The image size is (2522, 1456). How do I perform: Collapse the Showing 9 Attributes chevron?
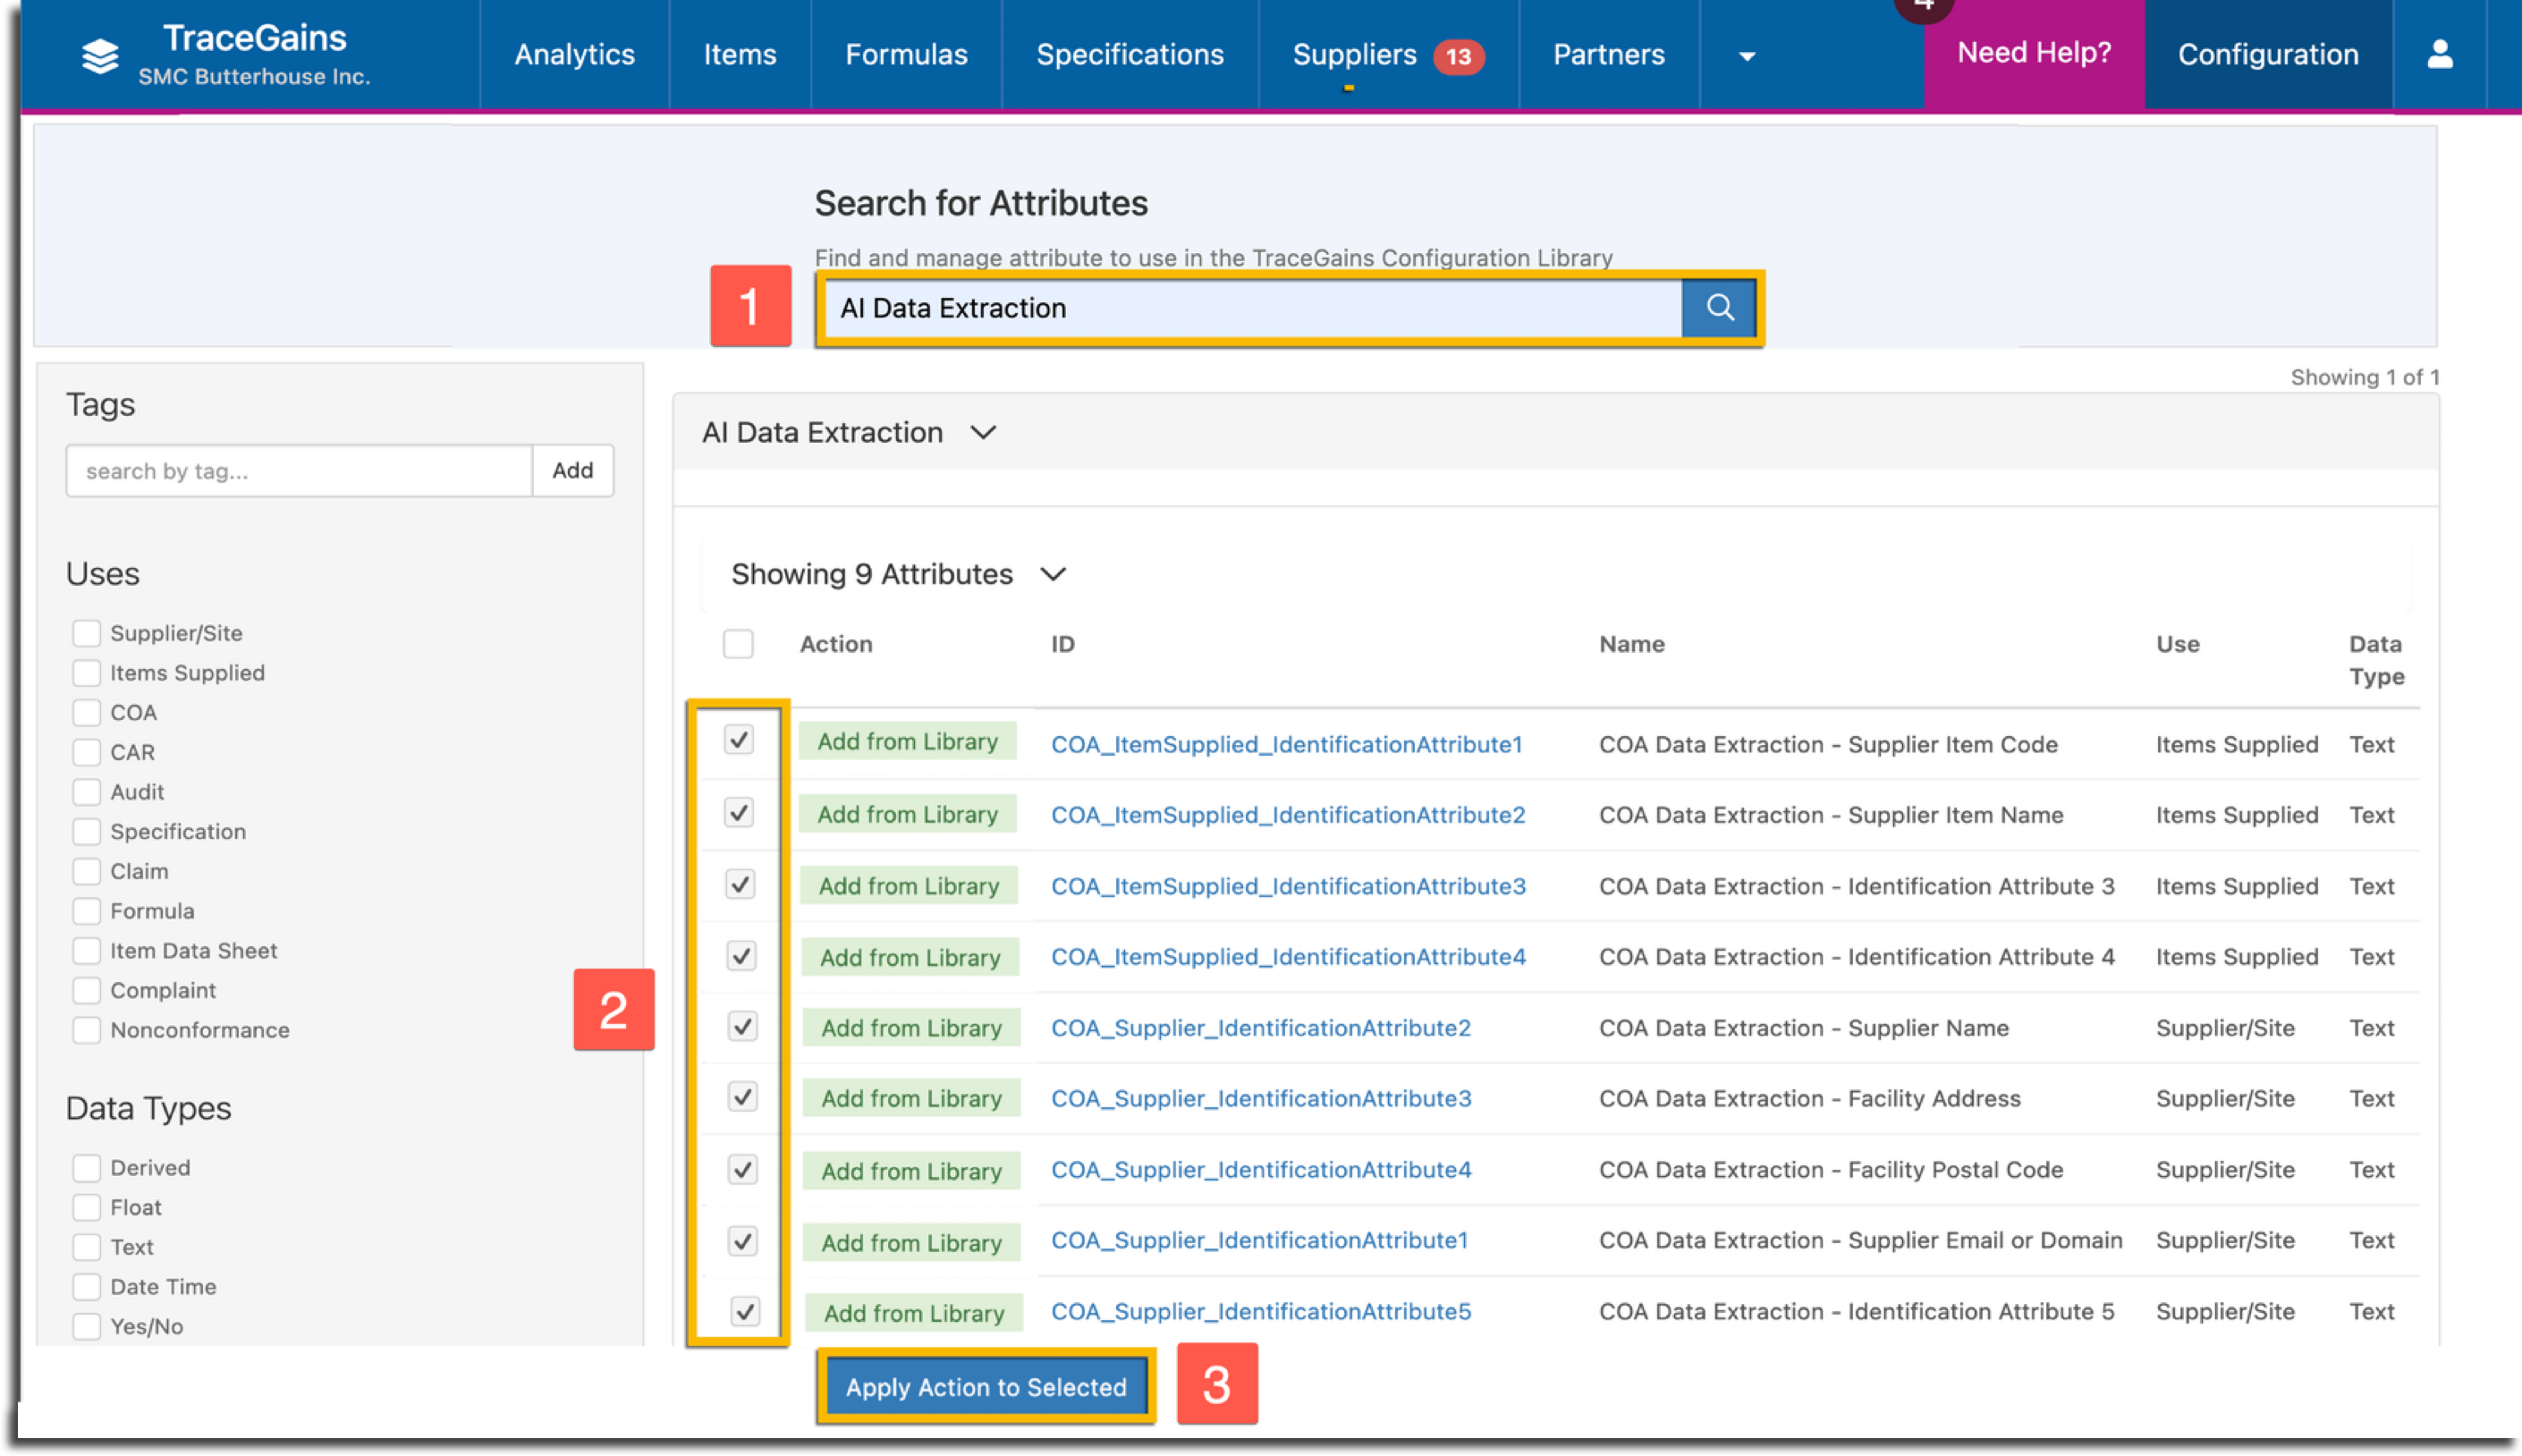(x=1053, y=574)
